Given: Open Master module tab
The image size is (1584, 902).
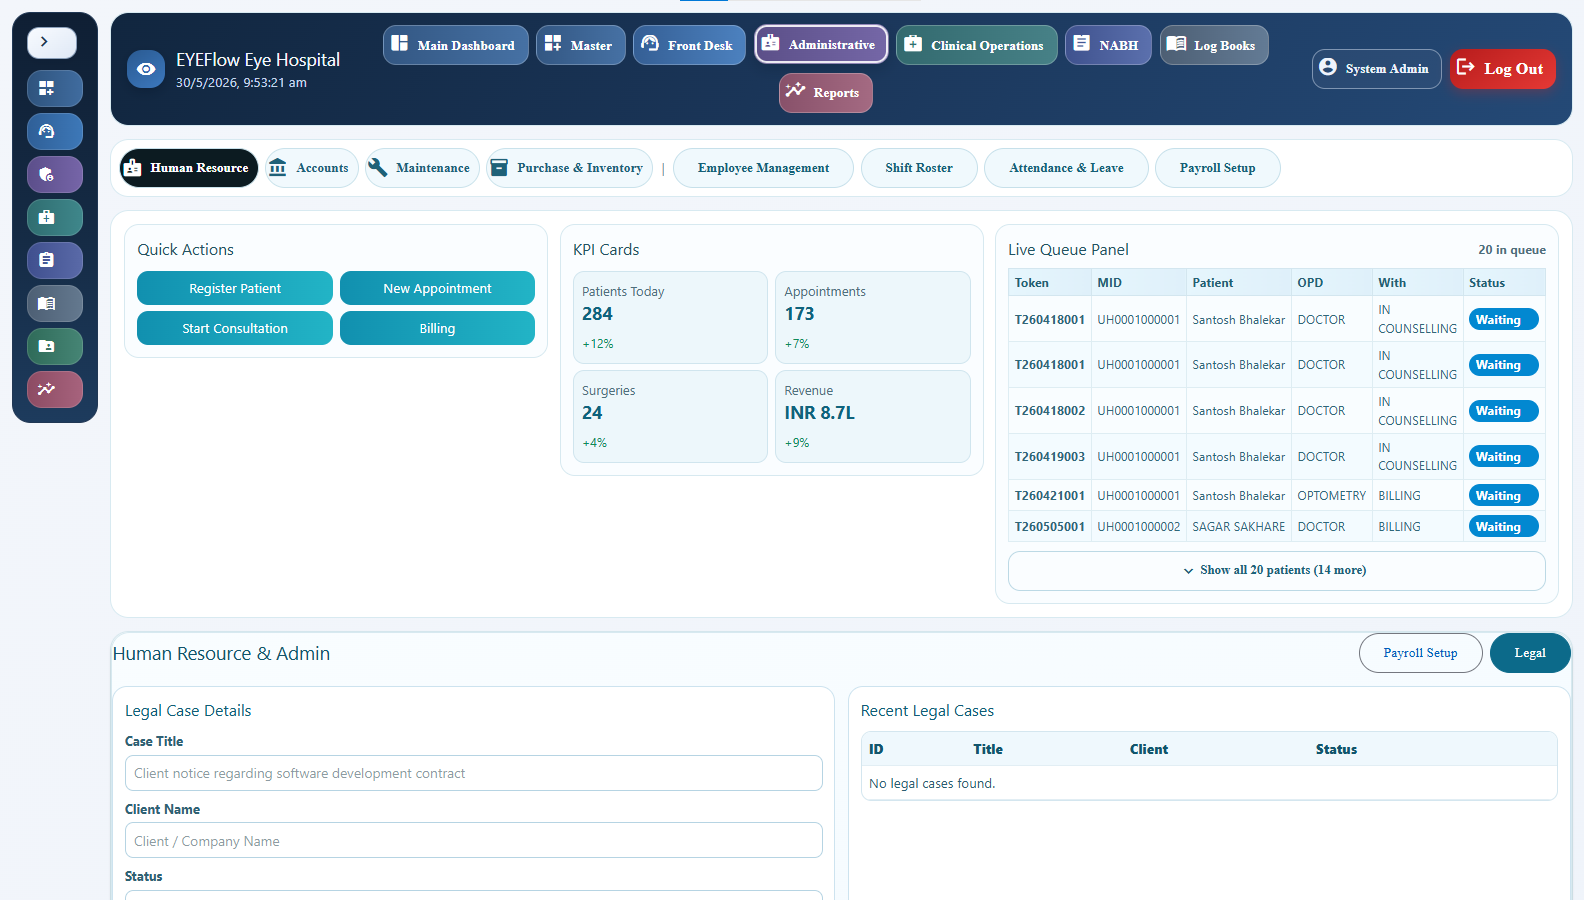Looking at the screenshot, I should click(x=580, y=45).
